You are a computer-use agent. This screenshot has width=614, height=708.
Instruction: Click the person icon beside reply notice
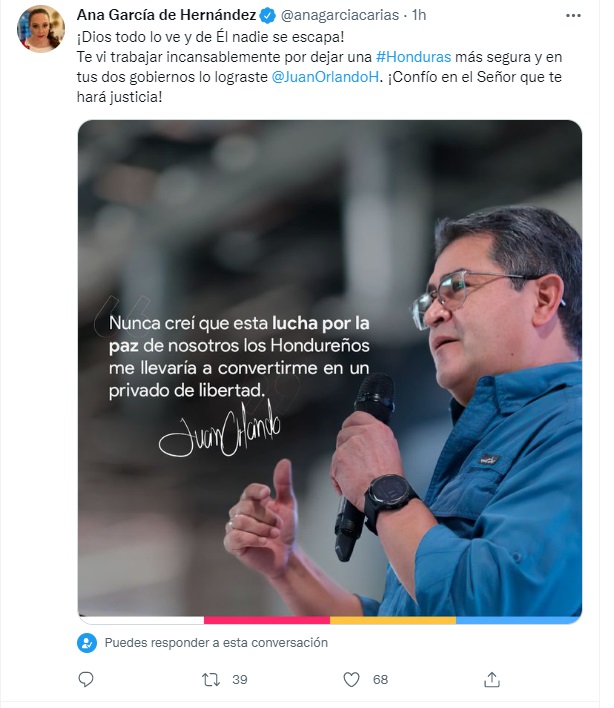(x=87, y=643)
